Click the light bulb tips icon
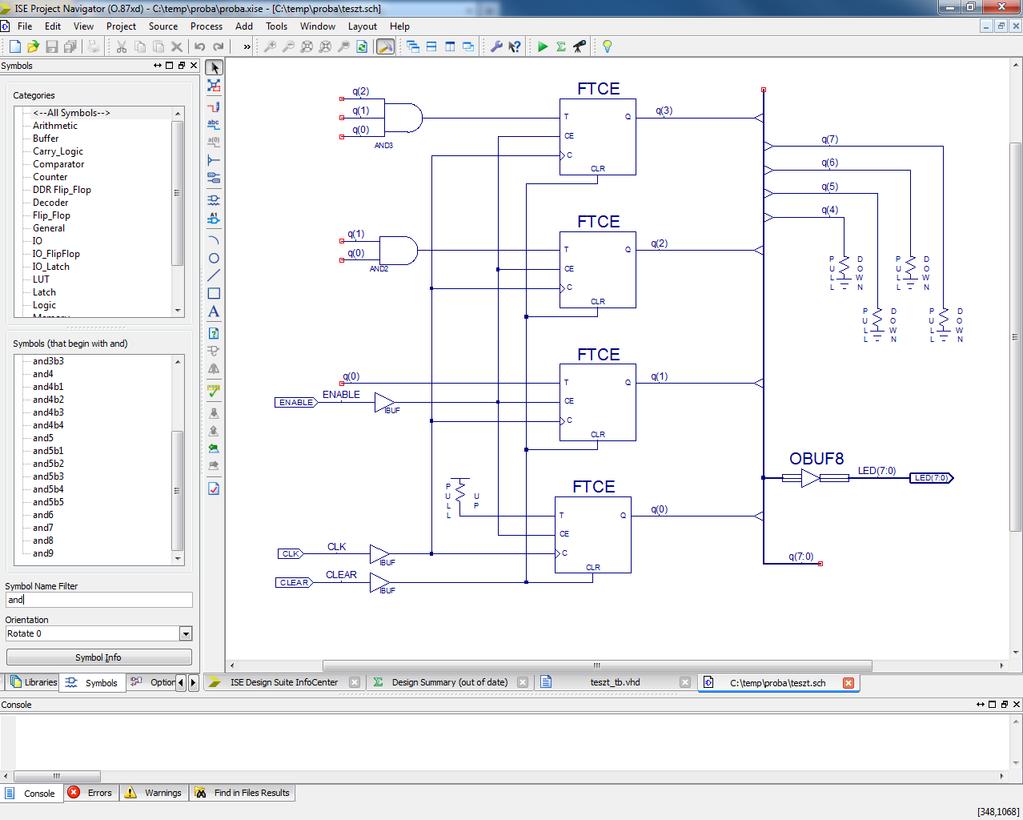 (607, 46)
